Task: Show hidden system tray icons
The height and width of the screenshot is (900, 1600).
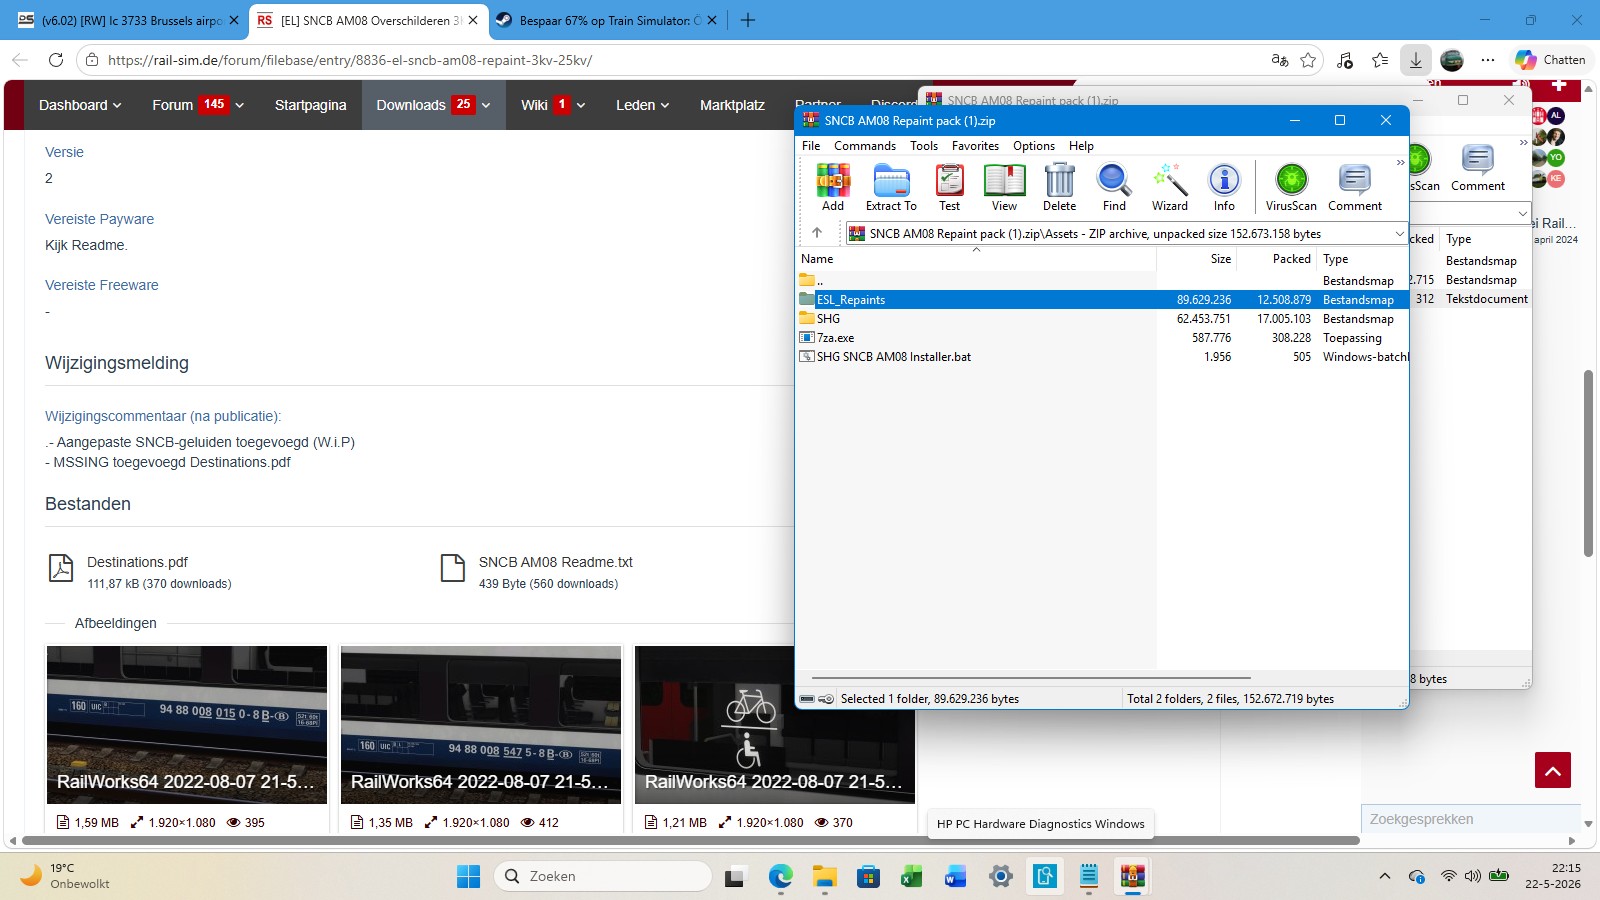Action: (1385, 877)
